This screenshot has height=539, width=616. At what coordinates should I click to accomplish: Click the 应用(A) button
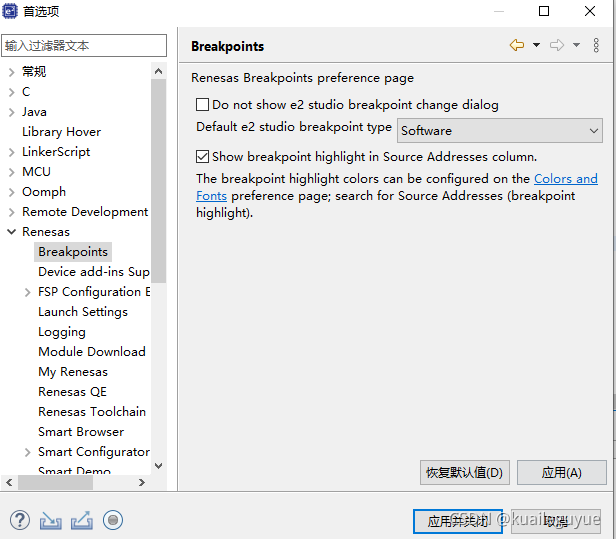pos(562,473)
